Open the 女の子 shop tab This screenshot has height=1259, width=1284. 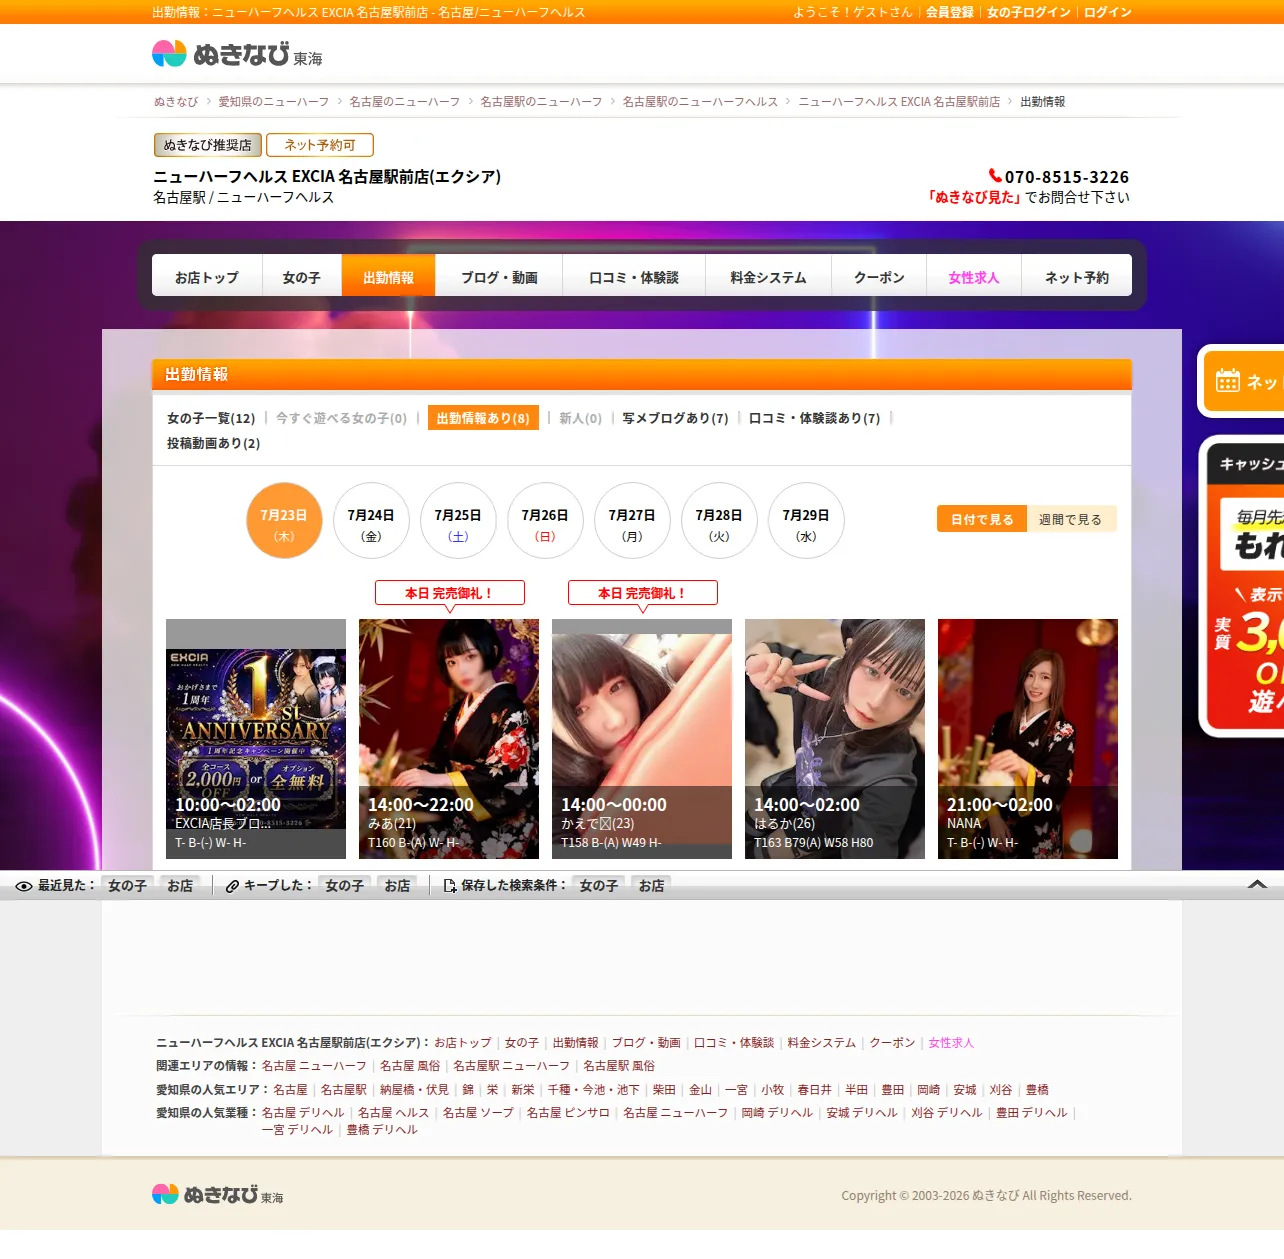click(302, 277)
